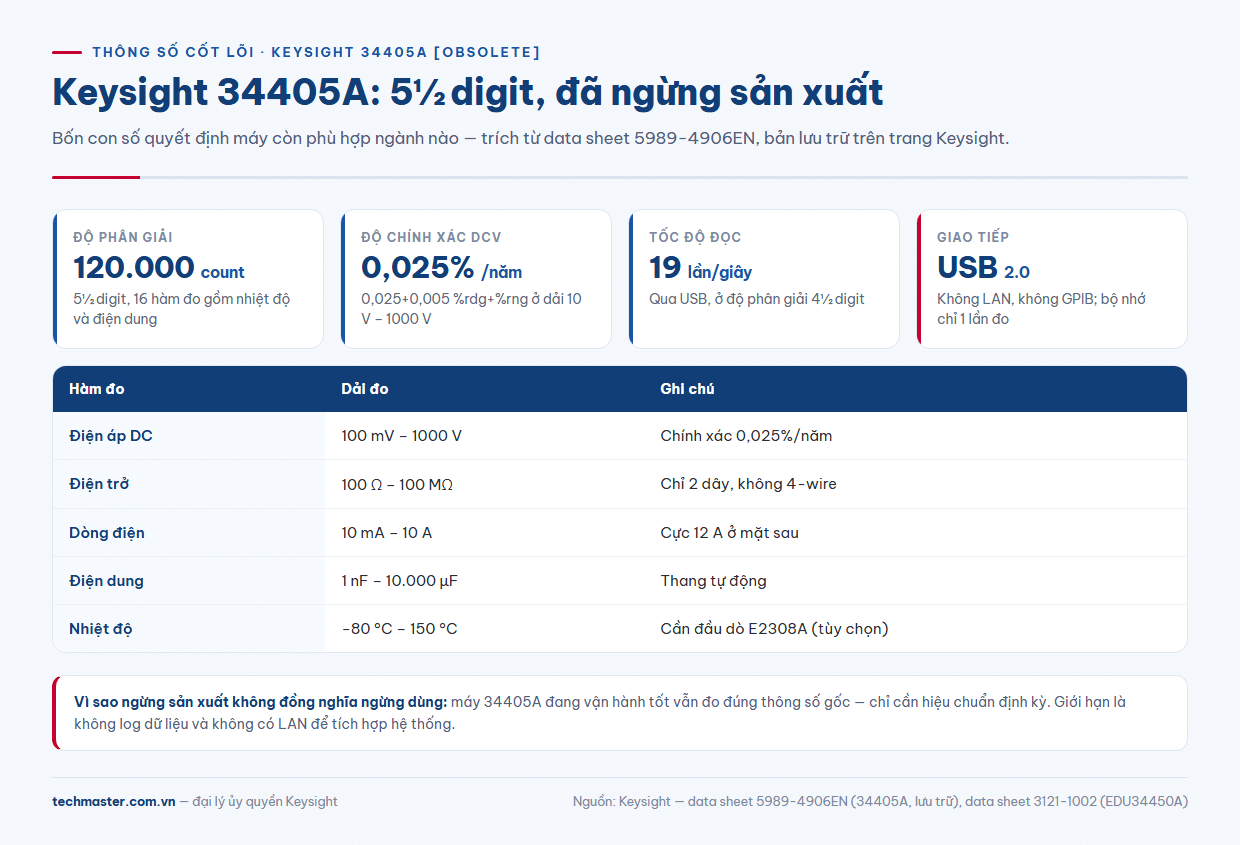Screen dimensions: 1240x845
Task: Click the 'Nguồn: Keysight' source citation in footer
Action: (880, 801)
